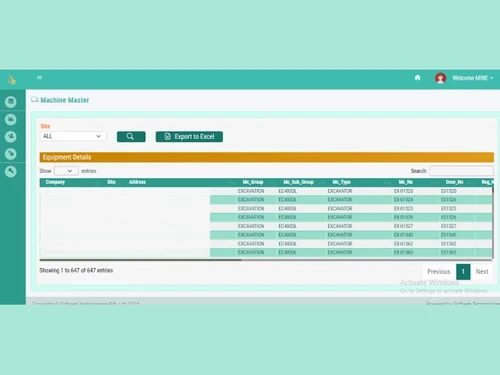Click the Previous pagination button
Screen dimensions: 500x375
pyautogui.click(x=439, y=272)
